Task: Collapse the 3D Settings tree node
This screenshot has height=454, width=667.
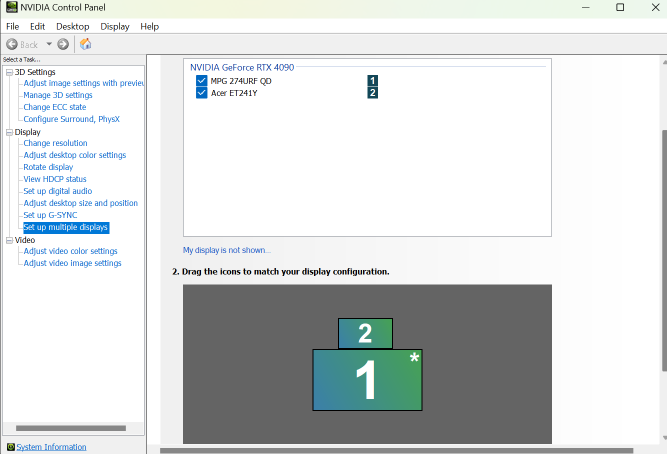Action: pos(8,72)
